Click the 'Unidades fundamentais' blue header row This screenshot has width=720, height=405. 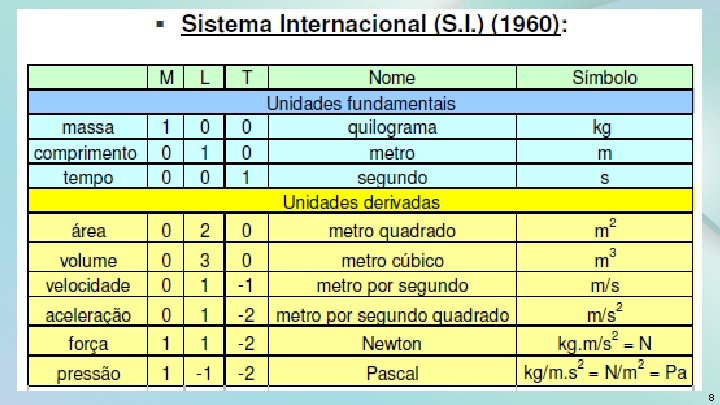coord(360,102)
